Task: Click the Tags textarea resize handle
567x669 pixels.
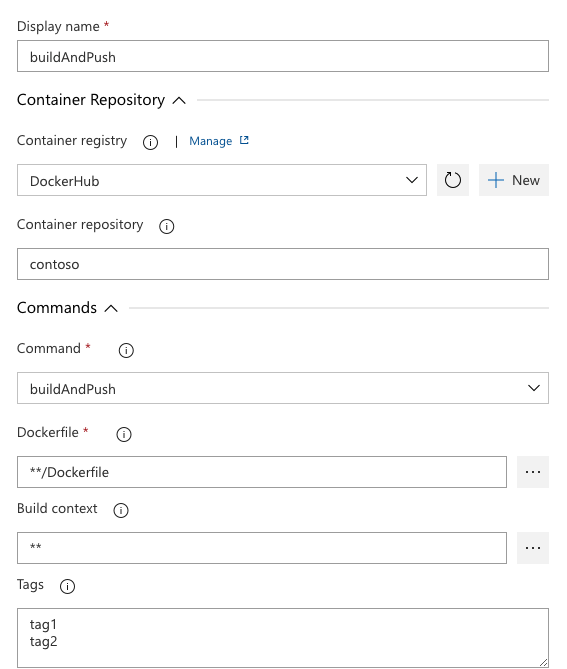Action: click(544, 663)
